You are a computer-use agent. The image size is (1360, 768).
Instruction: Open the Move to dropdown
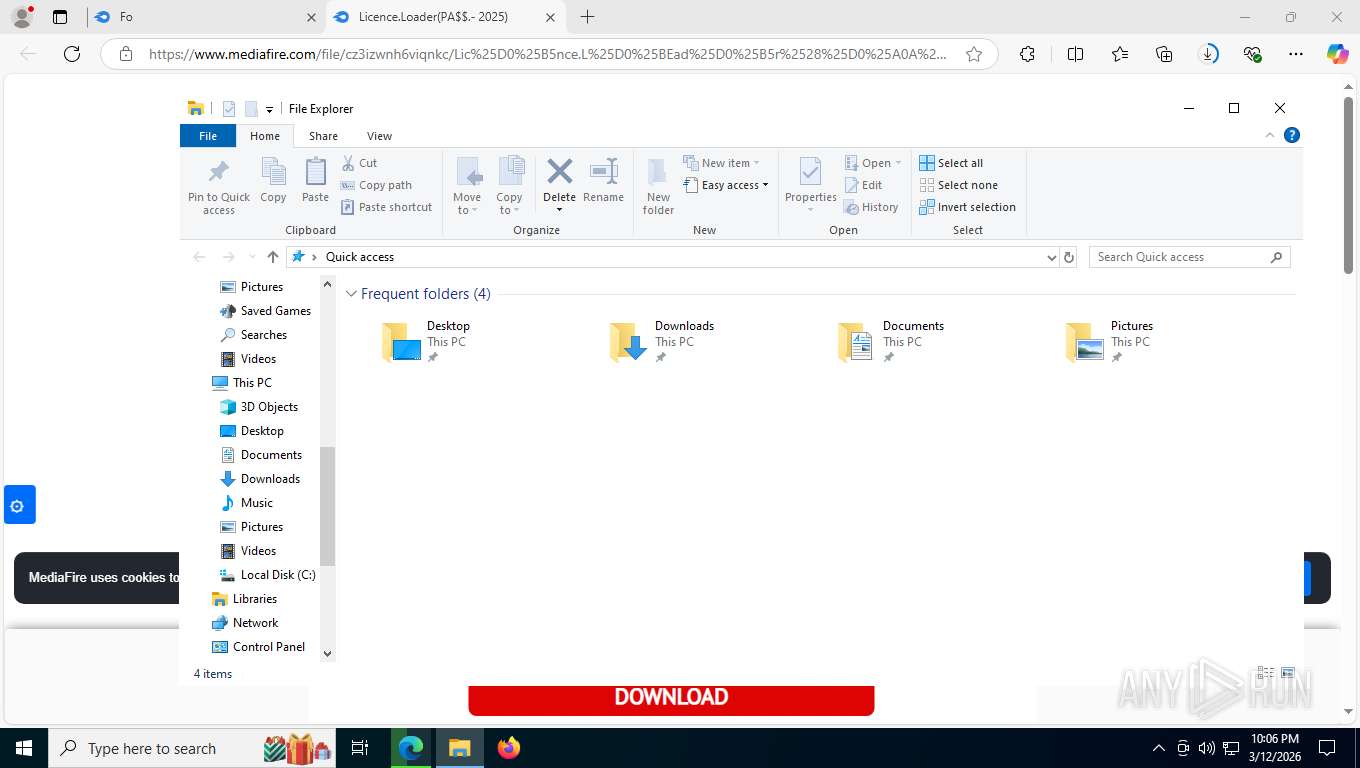(x=467, y=186)
